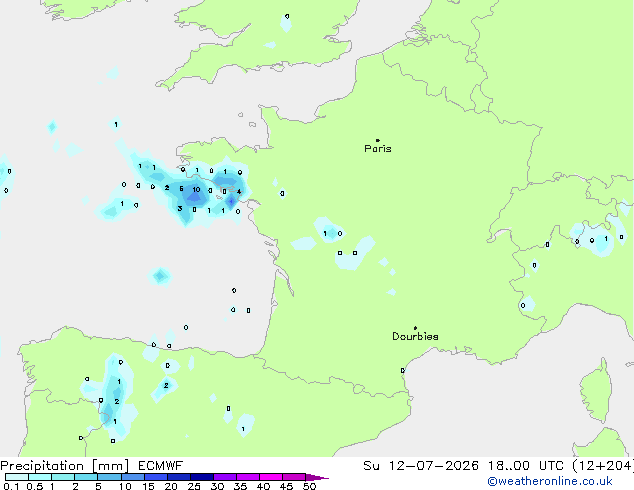Click the ECMWF model label
This screenshot has height=490, width=634.
tap(161, 466)
